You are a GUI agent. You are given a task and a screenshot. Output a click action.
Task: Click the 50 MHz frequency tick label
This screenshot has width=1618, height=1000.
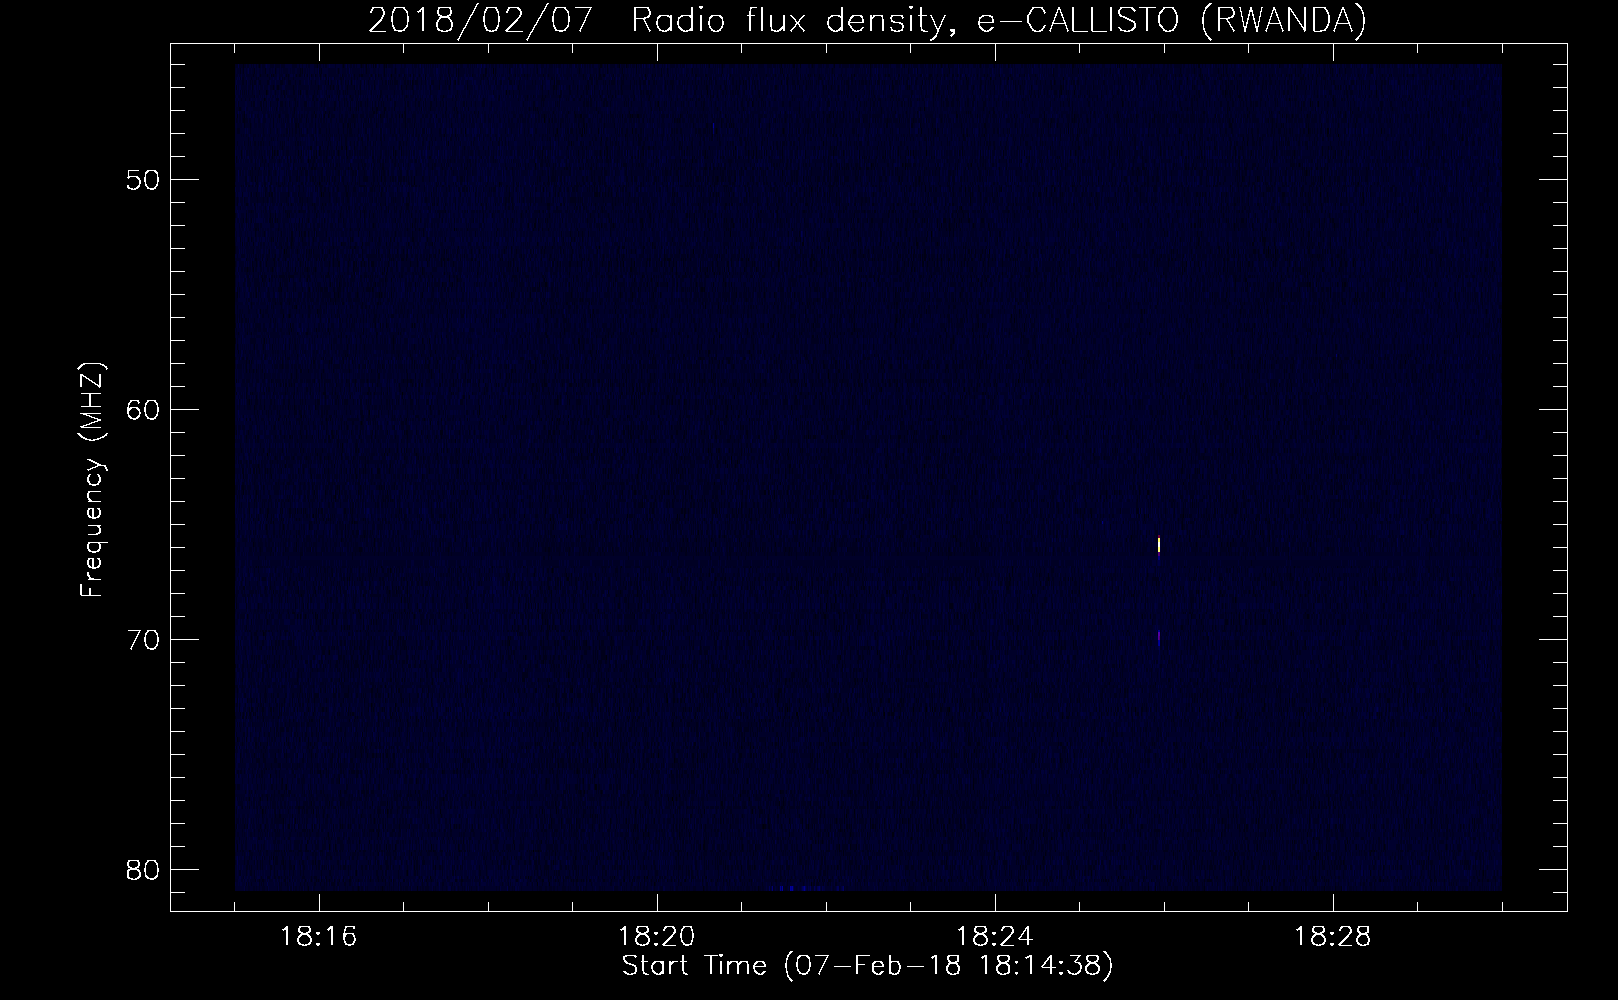[x=141, y=180]
